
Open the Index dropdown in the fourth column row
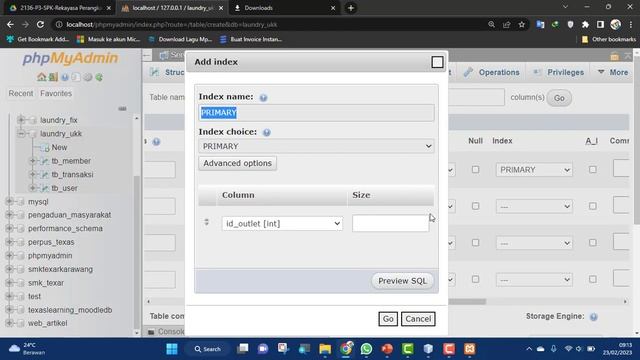[x=534, y=280]
